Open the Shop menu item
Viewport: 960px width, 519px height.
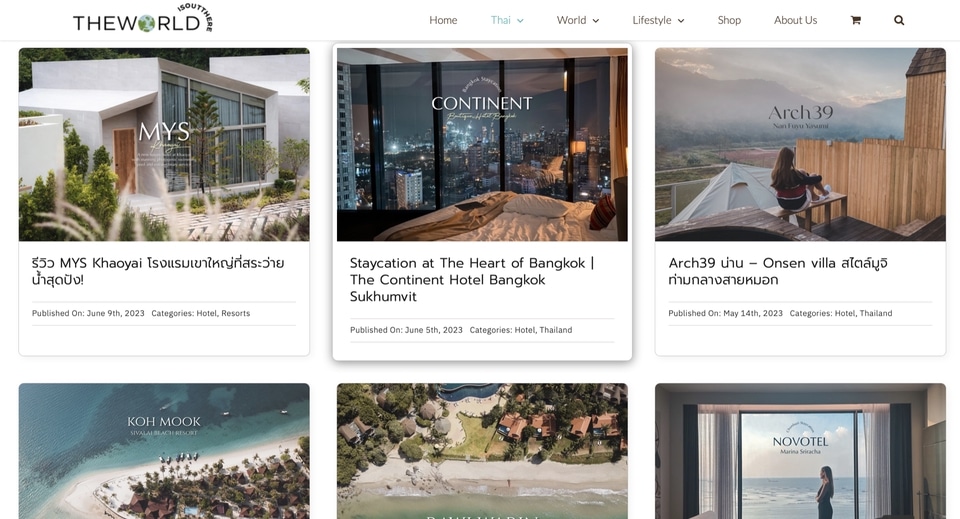pos(729,20)
